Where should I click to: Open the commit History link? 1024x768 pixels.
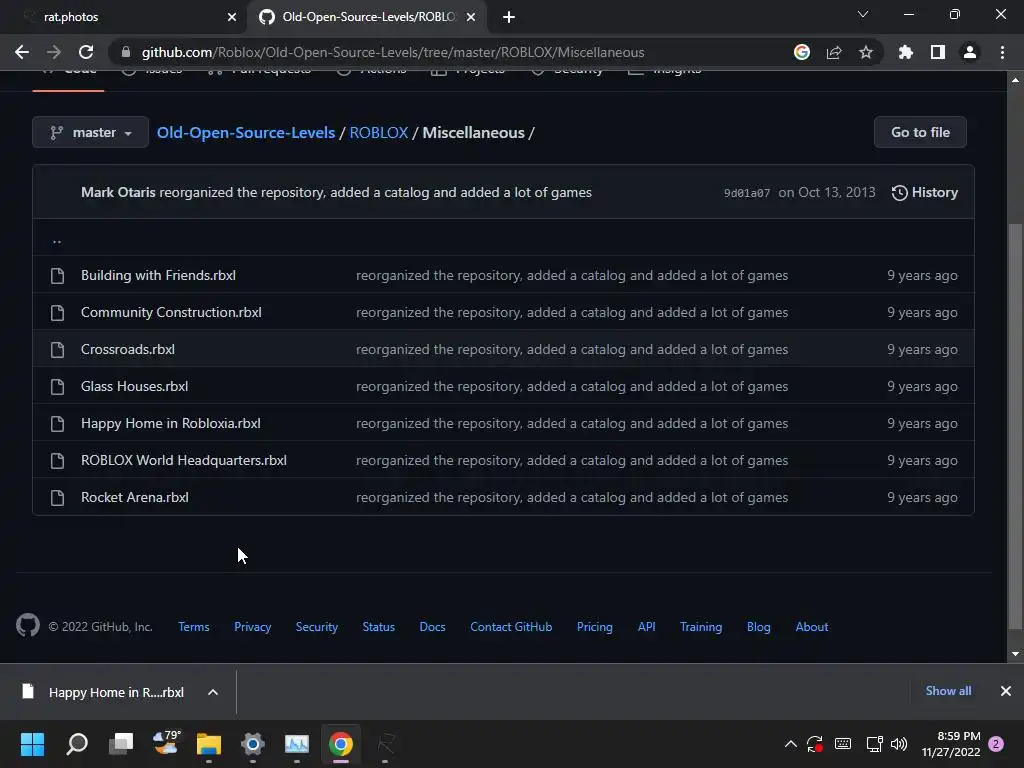[925, 193]
